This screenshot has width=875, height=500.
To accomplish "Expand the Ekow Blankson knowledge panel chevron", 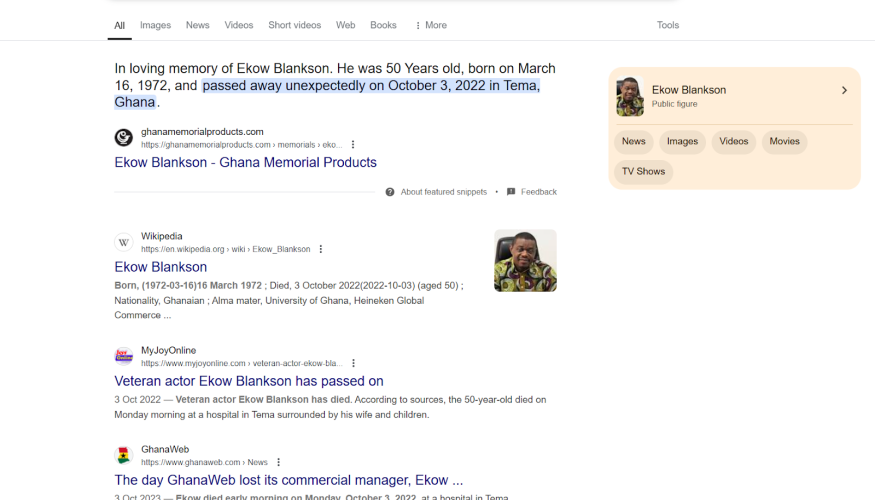I will [844, 90].
